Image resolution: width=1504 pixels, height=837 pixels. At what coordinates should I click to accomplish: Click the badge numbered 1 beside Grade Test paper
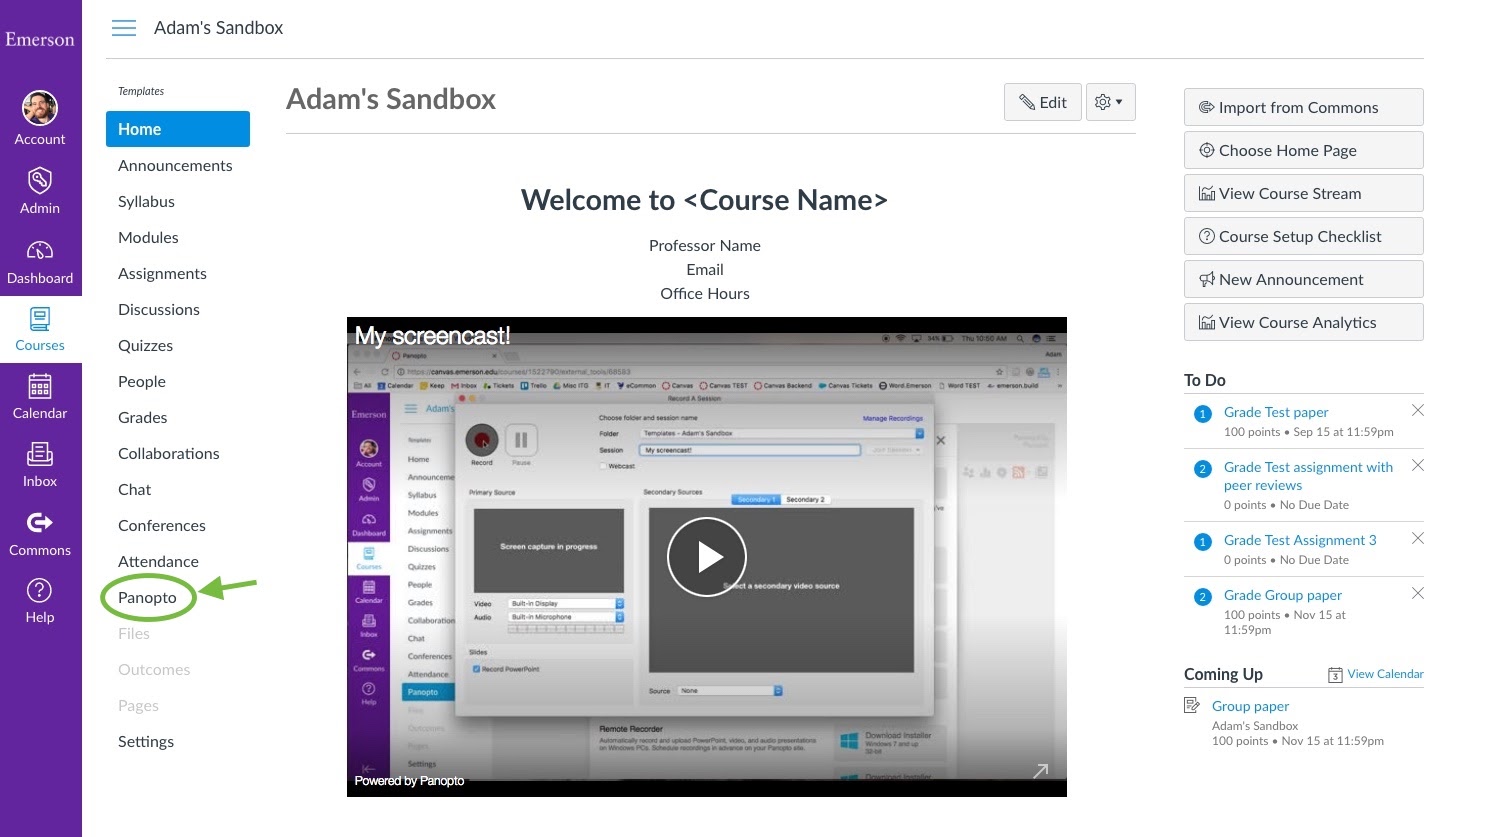(x=1203, y=413)
